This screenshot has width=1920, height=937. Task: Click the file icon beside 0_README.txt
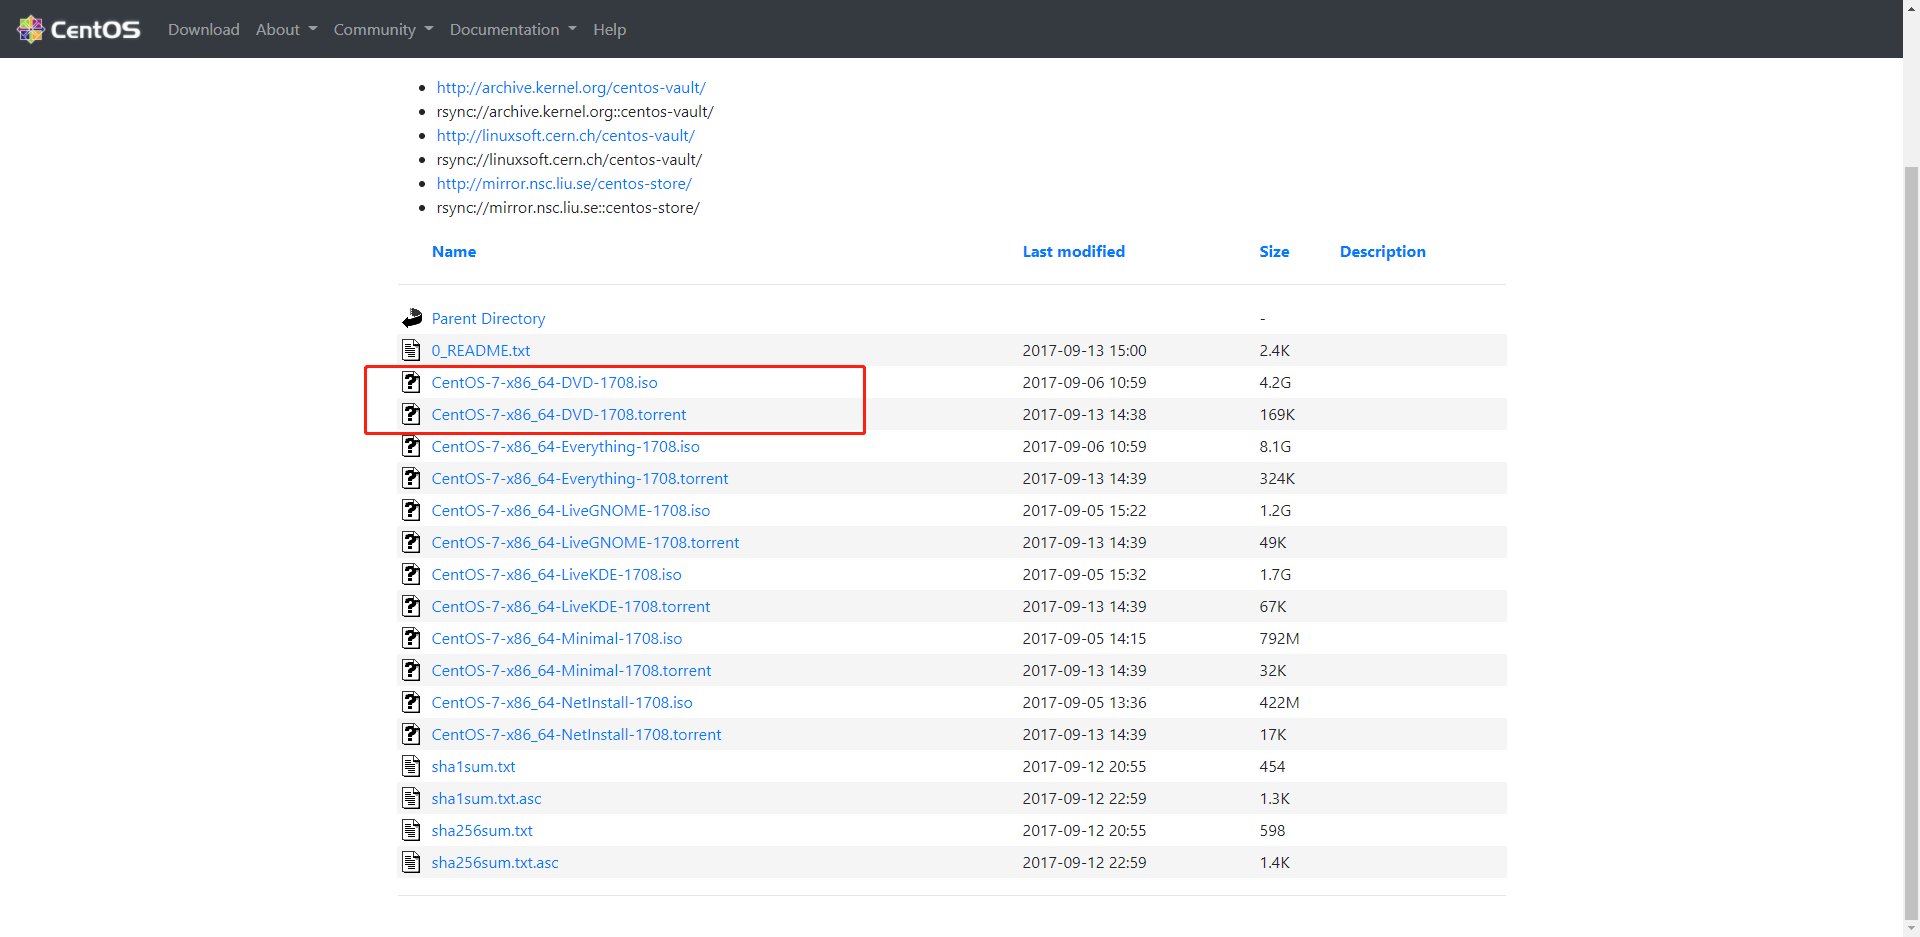411,350
